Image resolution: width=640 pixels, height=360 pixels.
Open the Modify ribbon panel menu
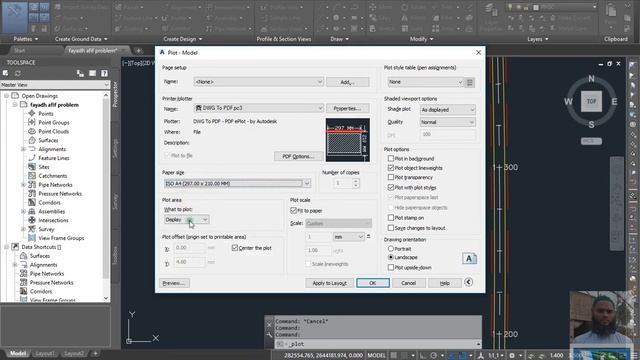(x=421, y=39)
